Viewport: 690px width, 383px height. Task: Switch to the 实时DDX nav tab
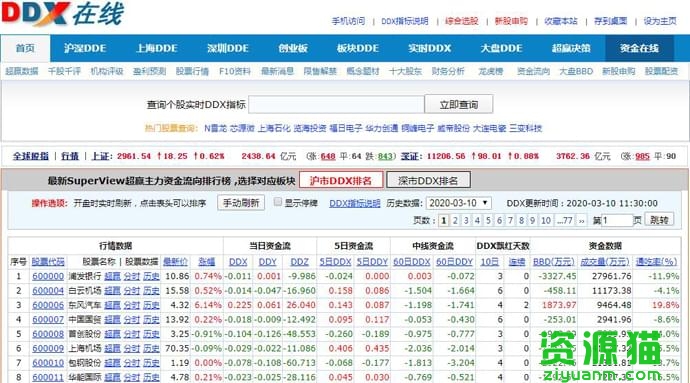[x=429, y=48]
